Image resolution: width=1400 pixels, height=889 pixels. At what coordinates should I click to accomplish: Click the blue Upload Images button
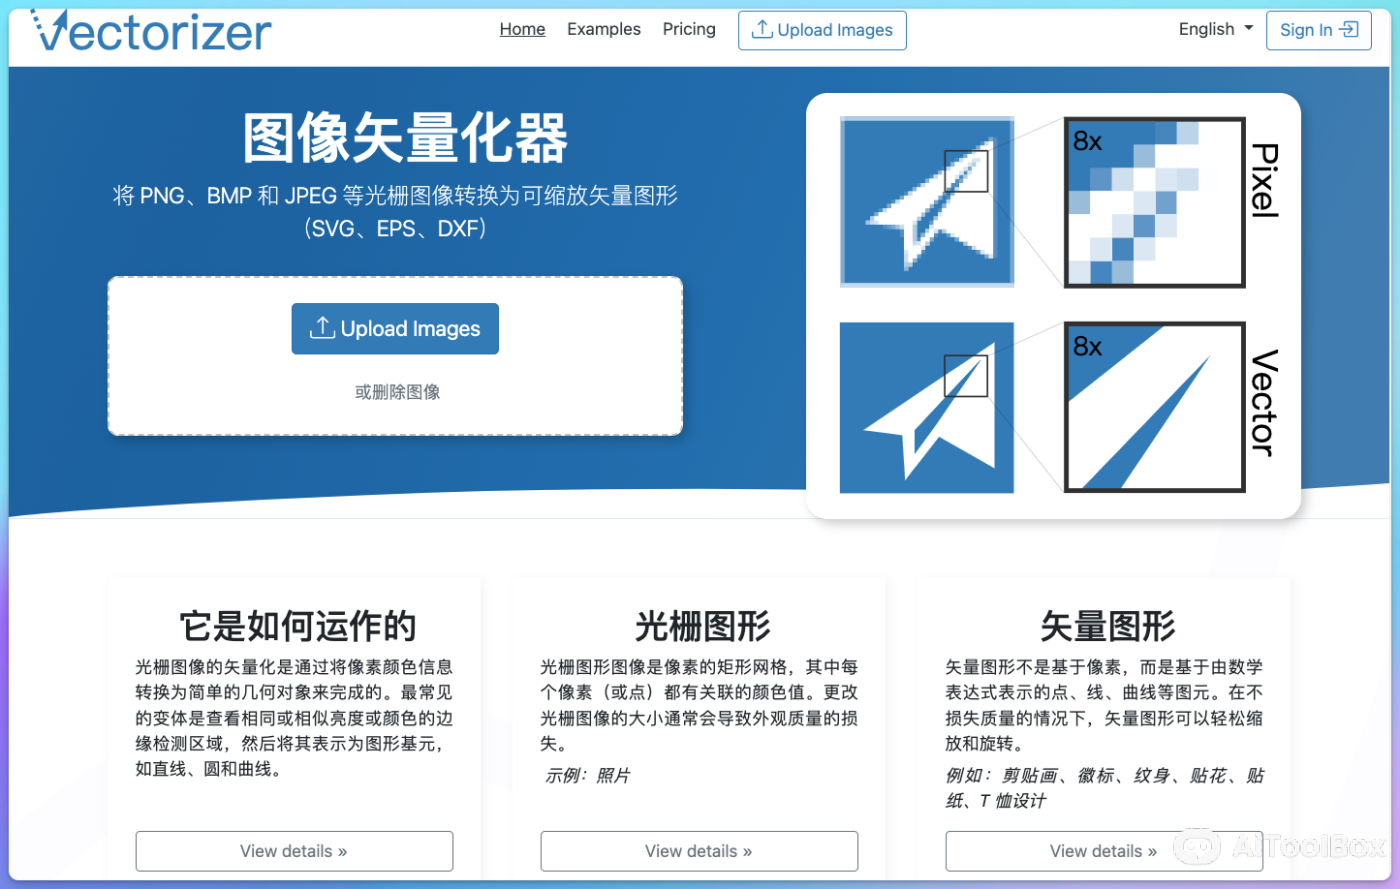coord(395,328)
